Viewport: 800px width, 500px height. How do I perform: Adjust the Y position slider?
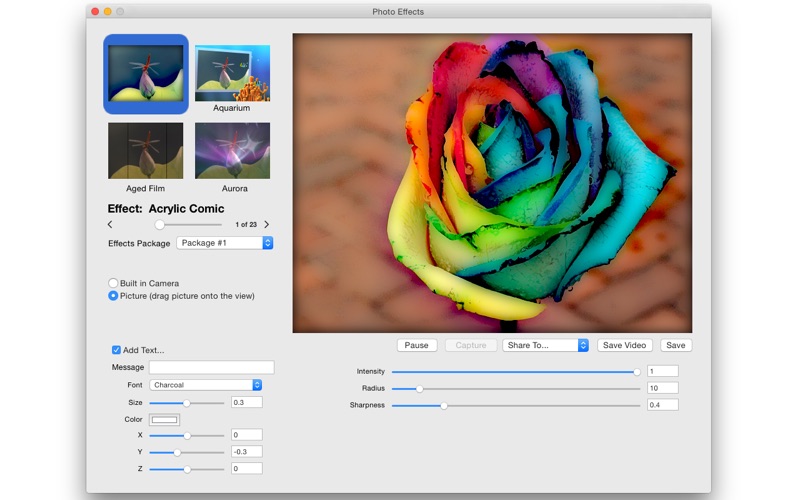(187, 453)
